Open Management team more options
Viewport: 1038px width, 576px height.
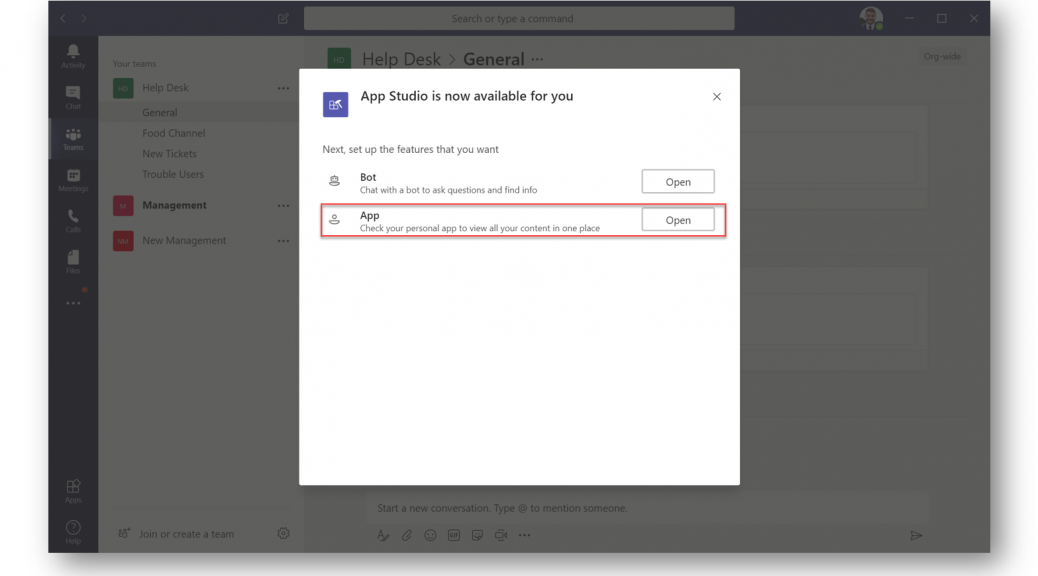click(x=283, y=206)
